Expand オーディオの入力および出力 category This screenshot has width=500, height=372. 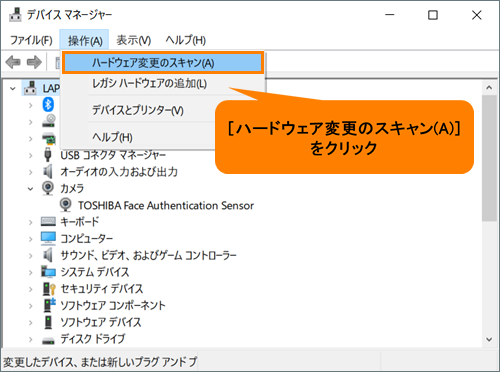point(31,172)
